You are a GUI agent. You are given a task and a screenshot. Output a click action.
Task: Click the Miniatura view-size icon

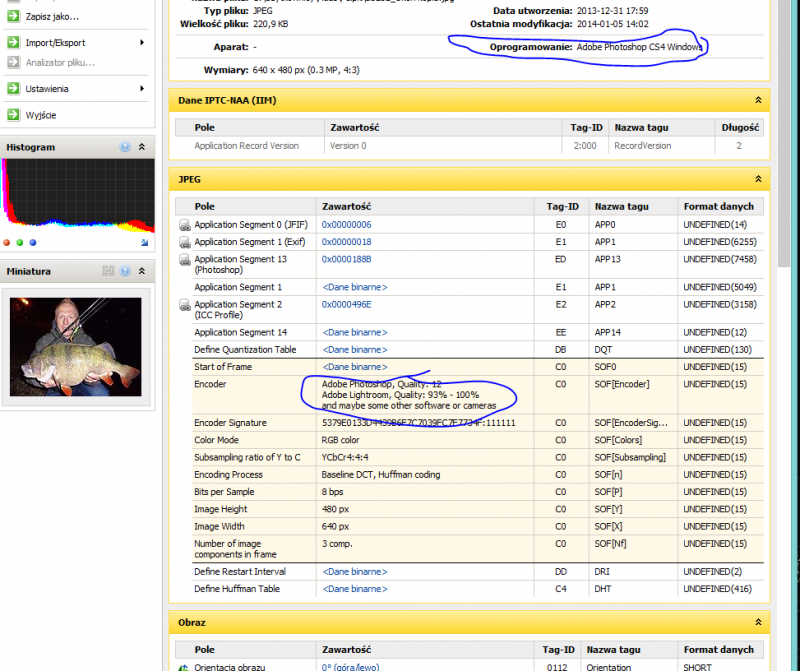pos(108,271)
